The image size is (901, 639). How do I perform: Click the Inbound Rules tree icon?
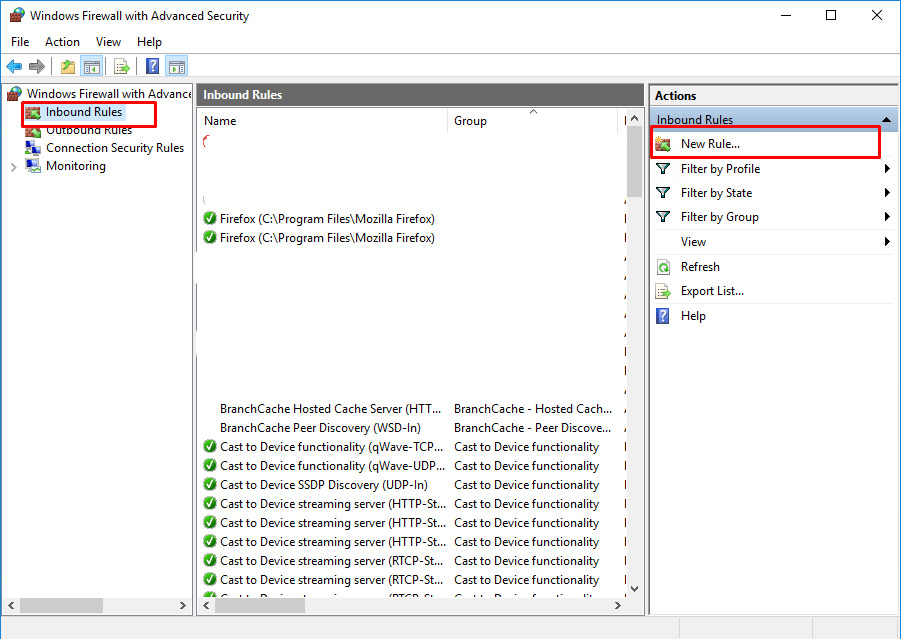point(33,113)
